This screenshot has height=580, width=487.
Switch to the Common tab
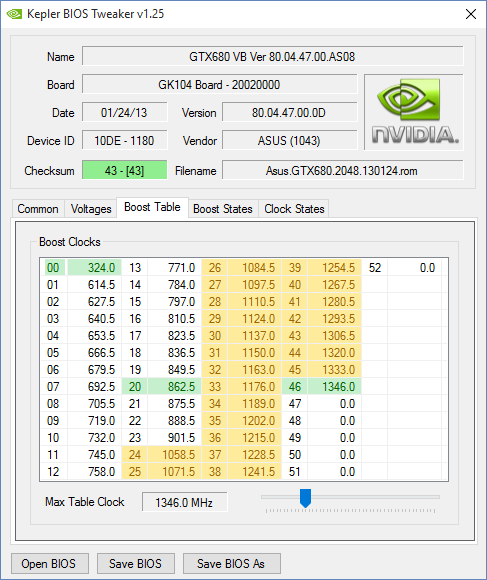click(x=38, y=209)
